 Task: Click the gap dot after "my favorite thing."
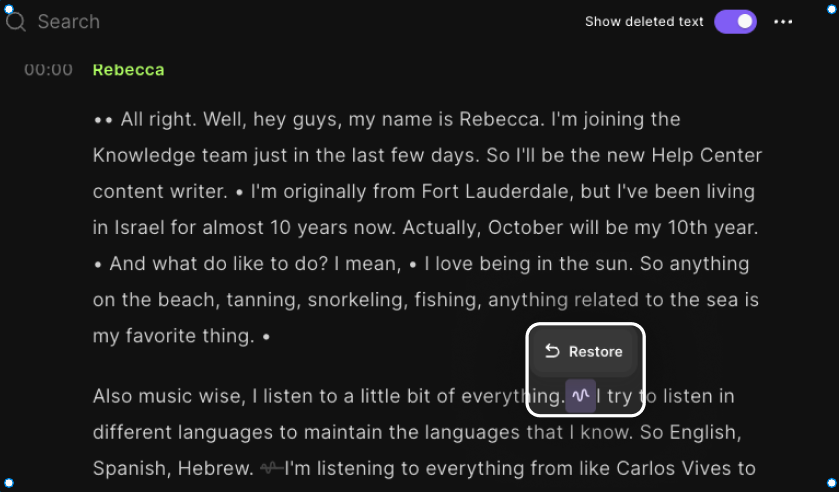point(266,337)
